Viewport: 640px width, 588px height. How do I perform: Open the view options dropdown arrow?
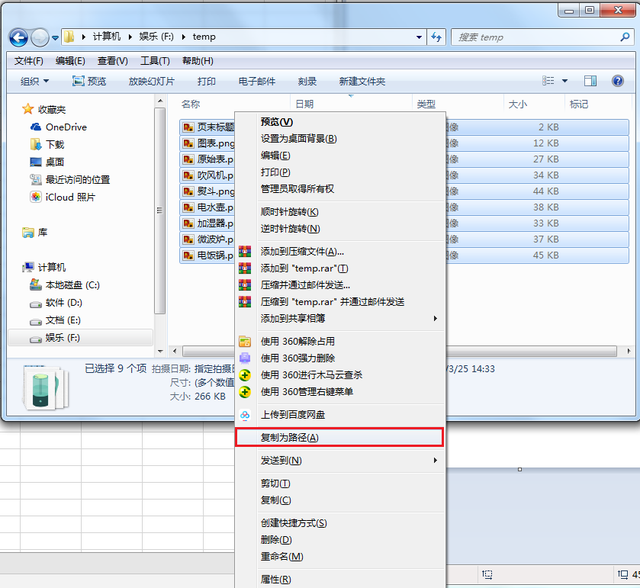[565, 81]
